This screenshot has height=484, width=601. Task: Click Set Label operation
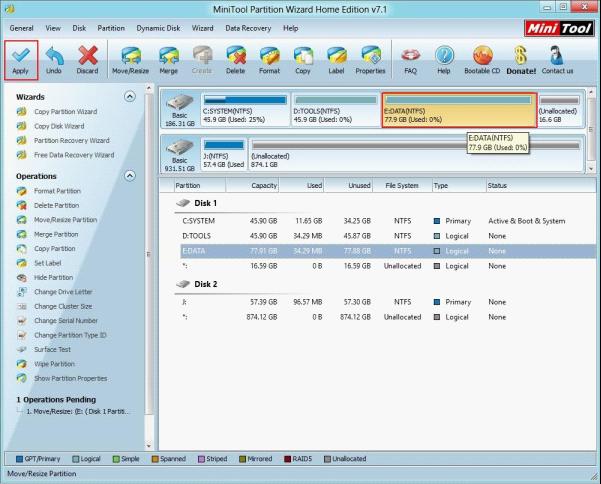pos(48,263)
